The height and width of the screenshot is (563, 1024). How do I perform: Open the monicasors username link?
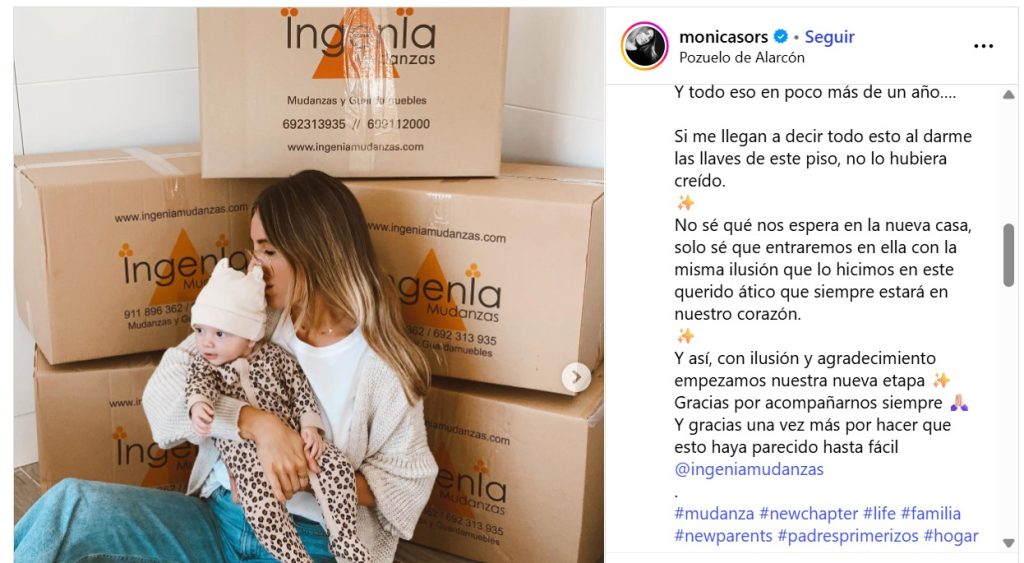724,37
